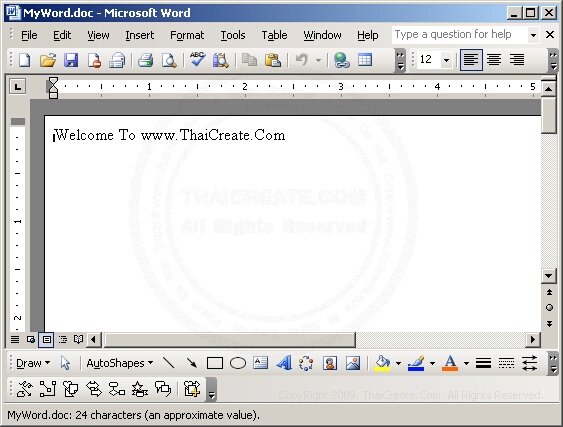This screenshot has width=563, height=427.
Task: Click the More AutoShapes icon
Action: pos(192,389)
